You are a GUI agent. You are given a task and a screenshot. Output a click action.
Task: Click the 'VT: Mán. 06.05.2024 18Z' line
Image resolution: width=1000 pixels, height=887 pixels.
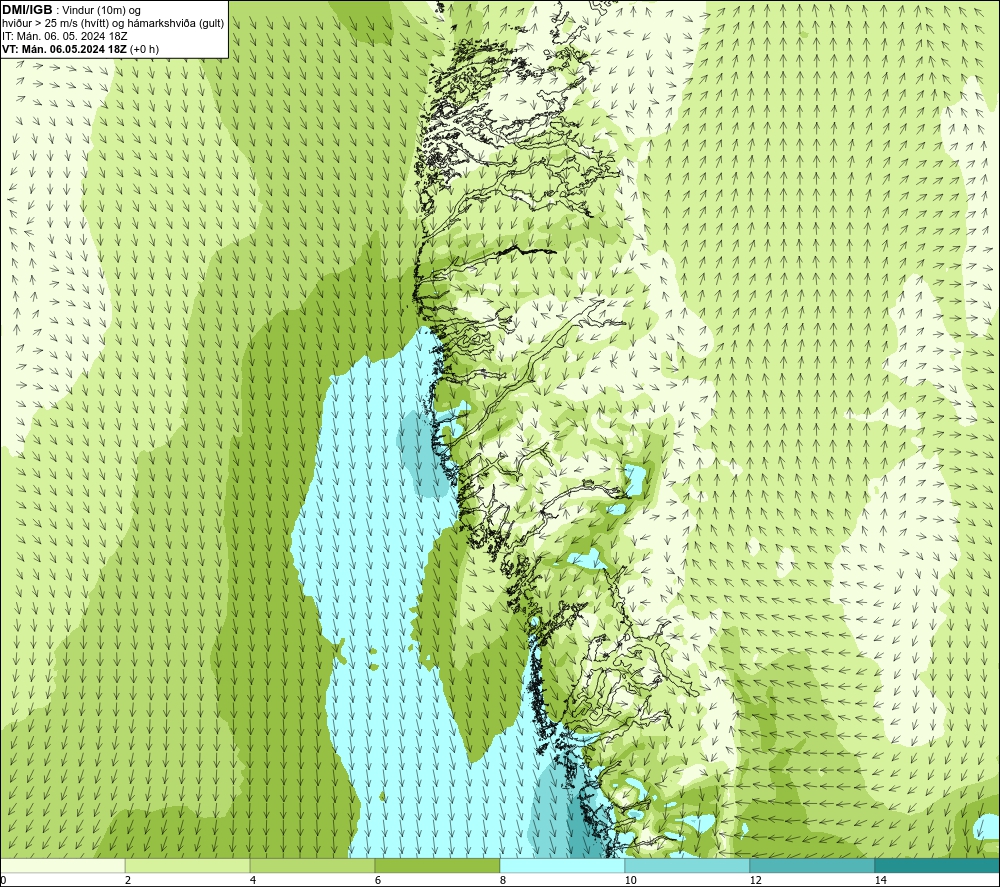point(64,49)
